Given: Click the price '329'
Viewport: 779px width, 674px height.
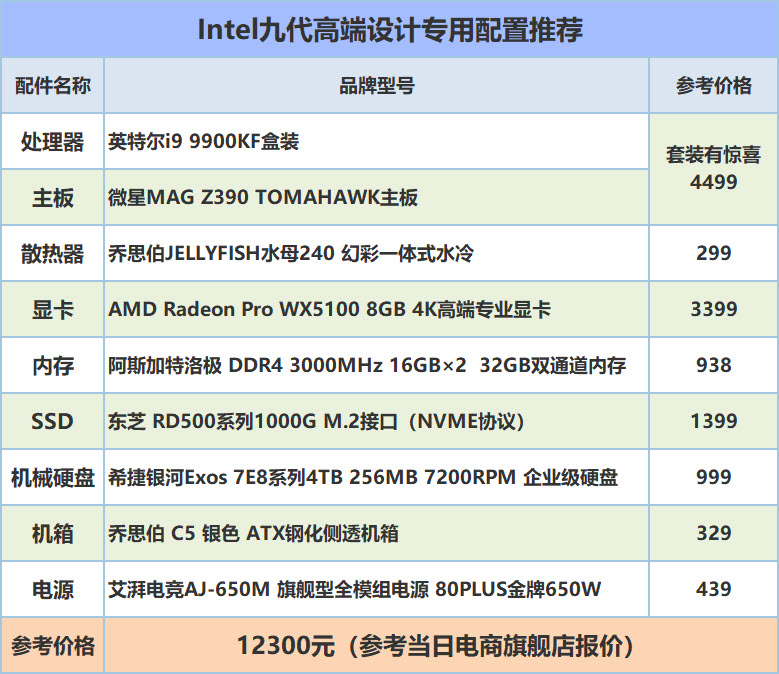Looking at the screenshot, I should 714,533.
